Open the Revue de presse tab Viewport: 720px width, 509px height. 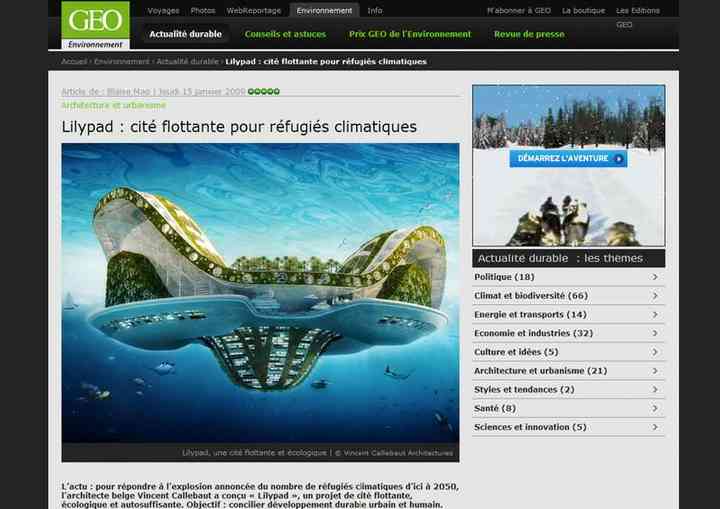click(x=529, y=34)
